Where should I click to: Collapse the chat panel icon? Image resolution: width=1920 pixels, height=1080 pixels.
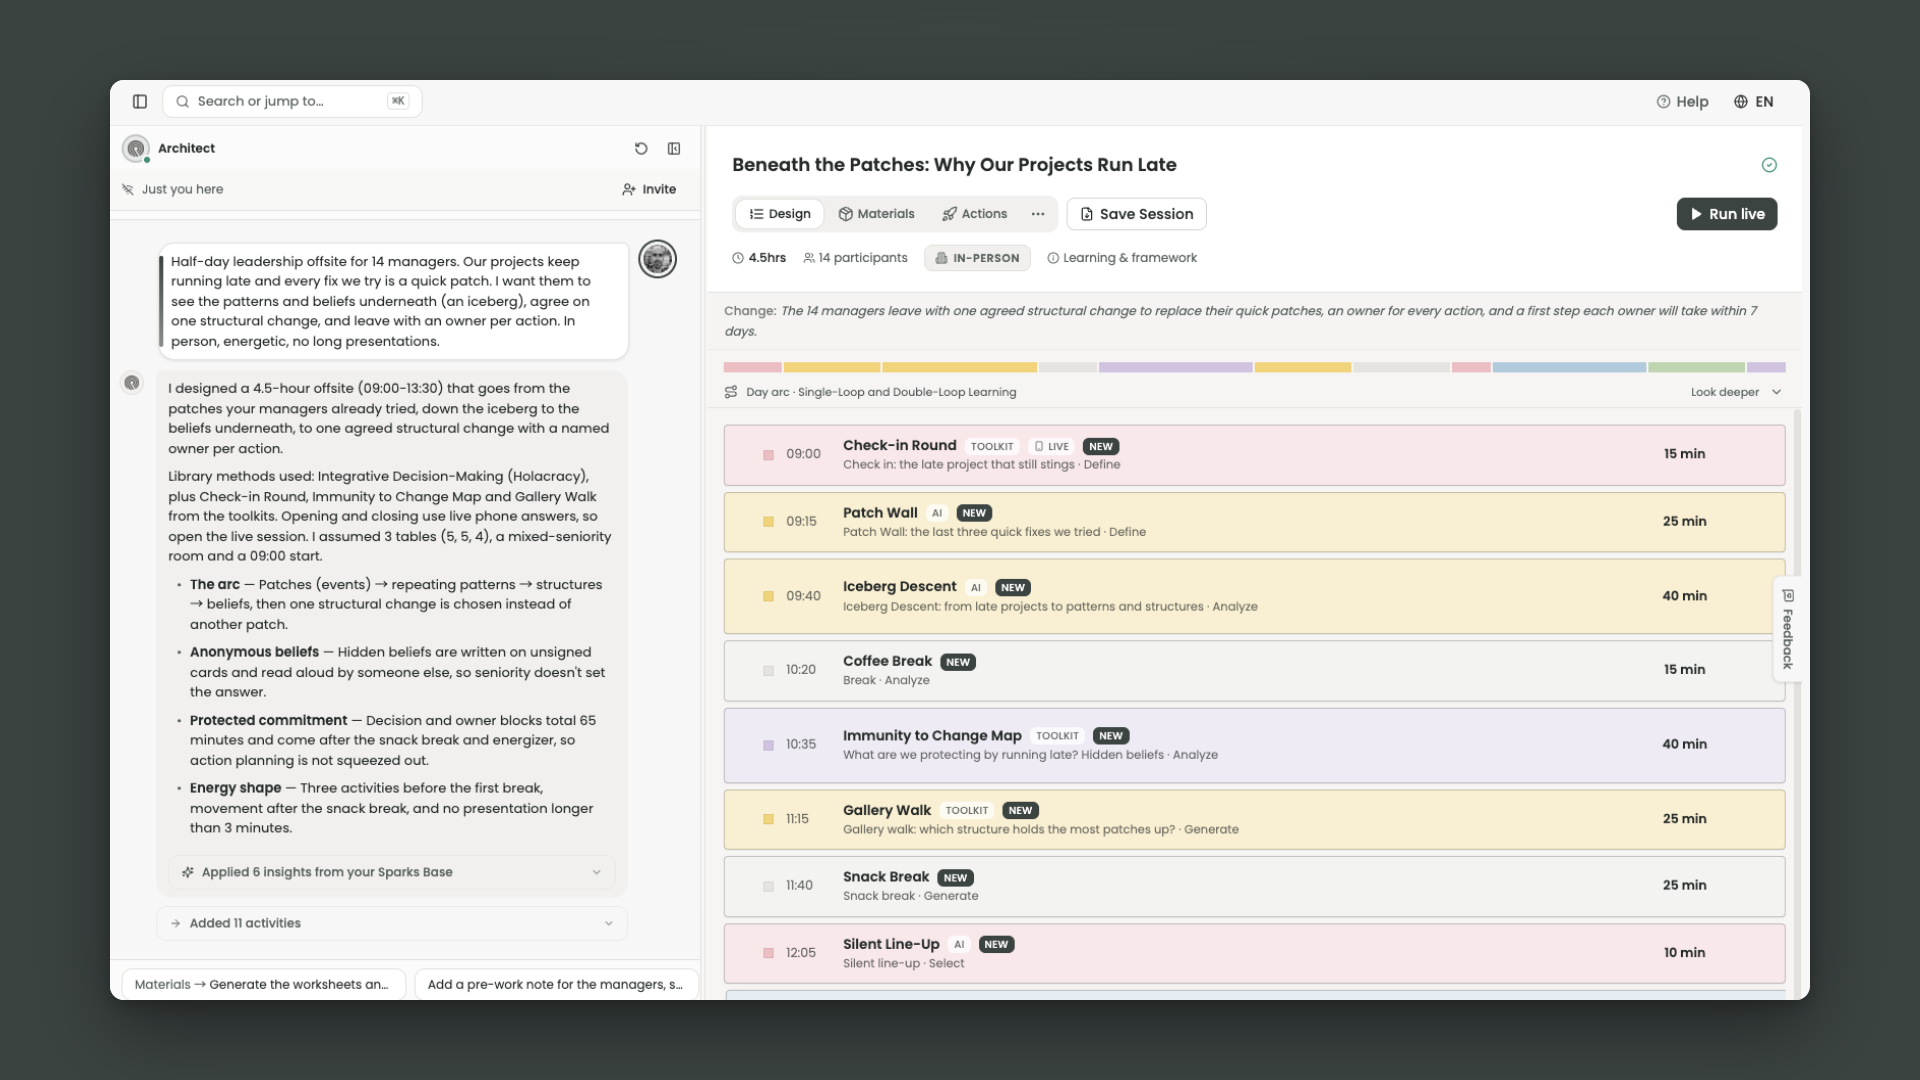[x=674, y=148]
